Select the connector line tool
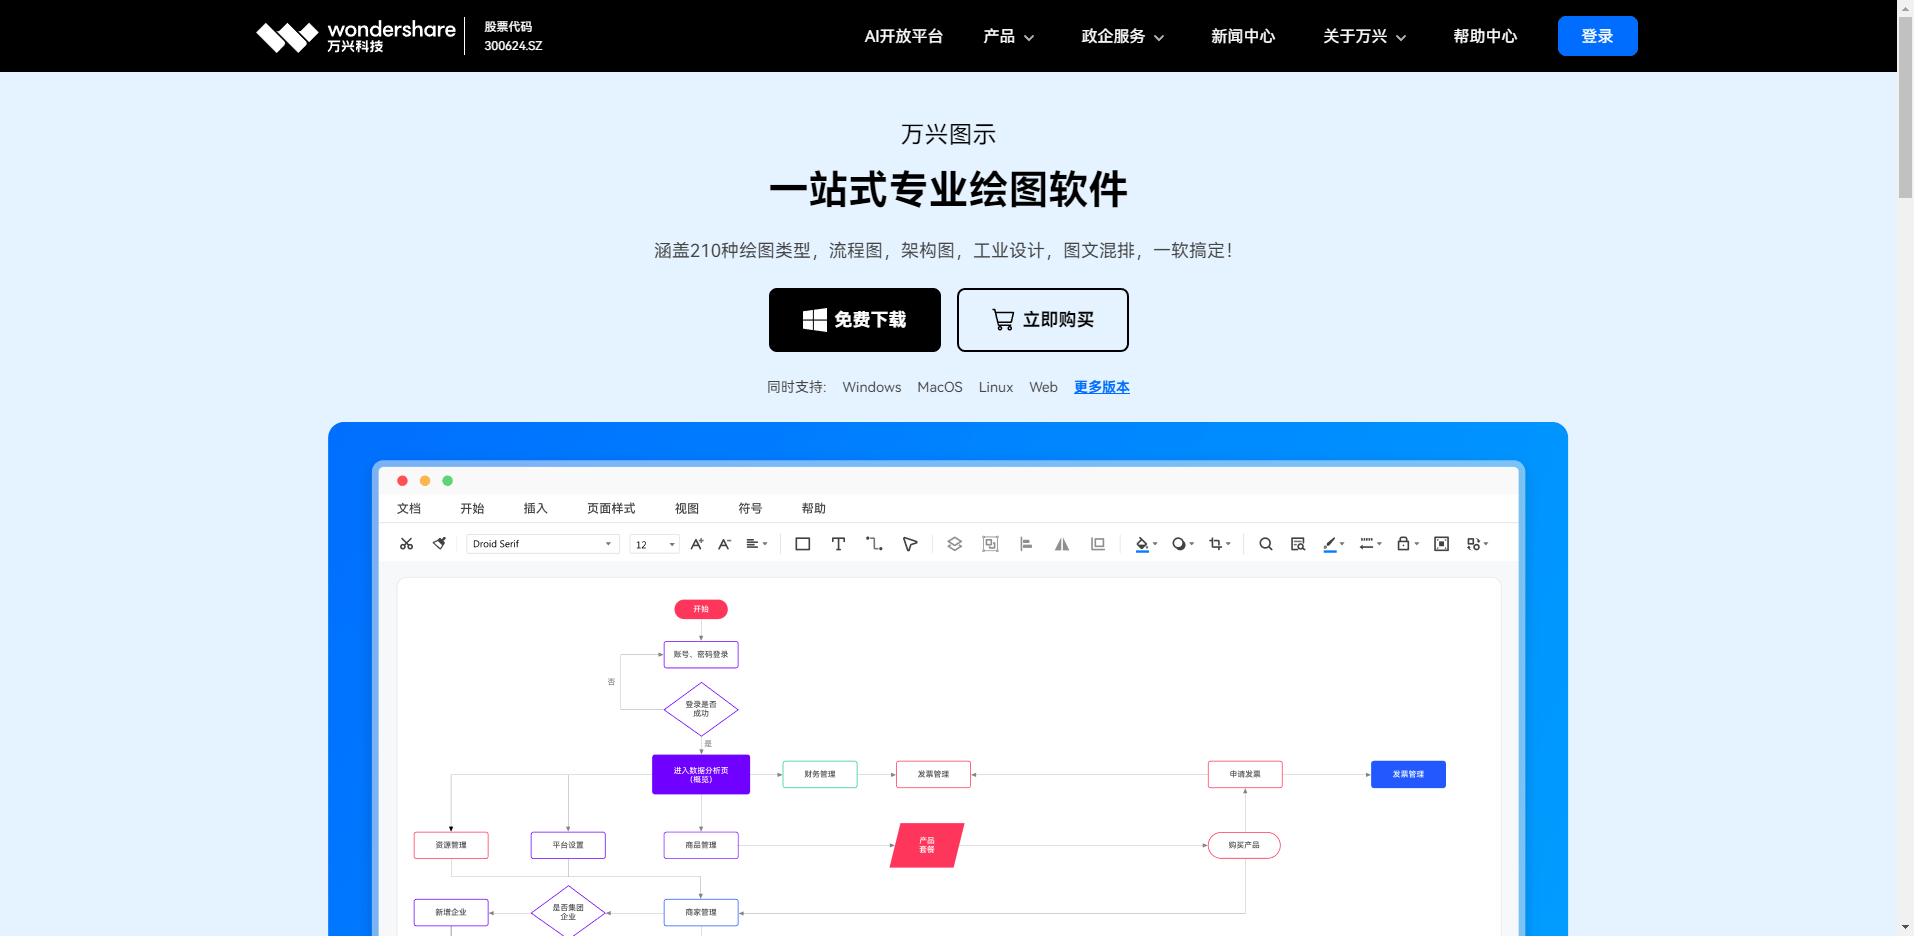1914x936 pixels. tap(874, 544)
